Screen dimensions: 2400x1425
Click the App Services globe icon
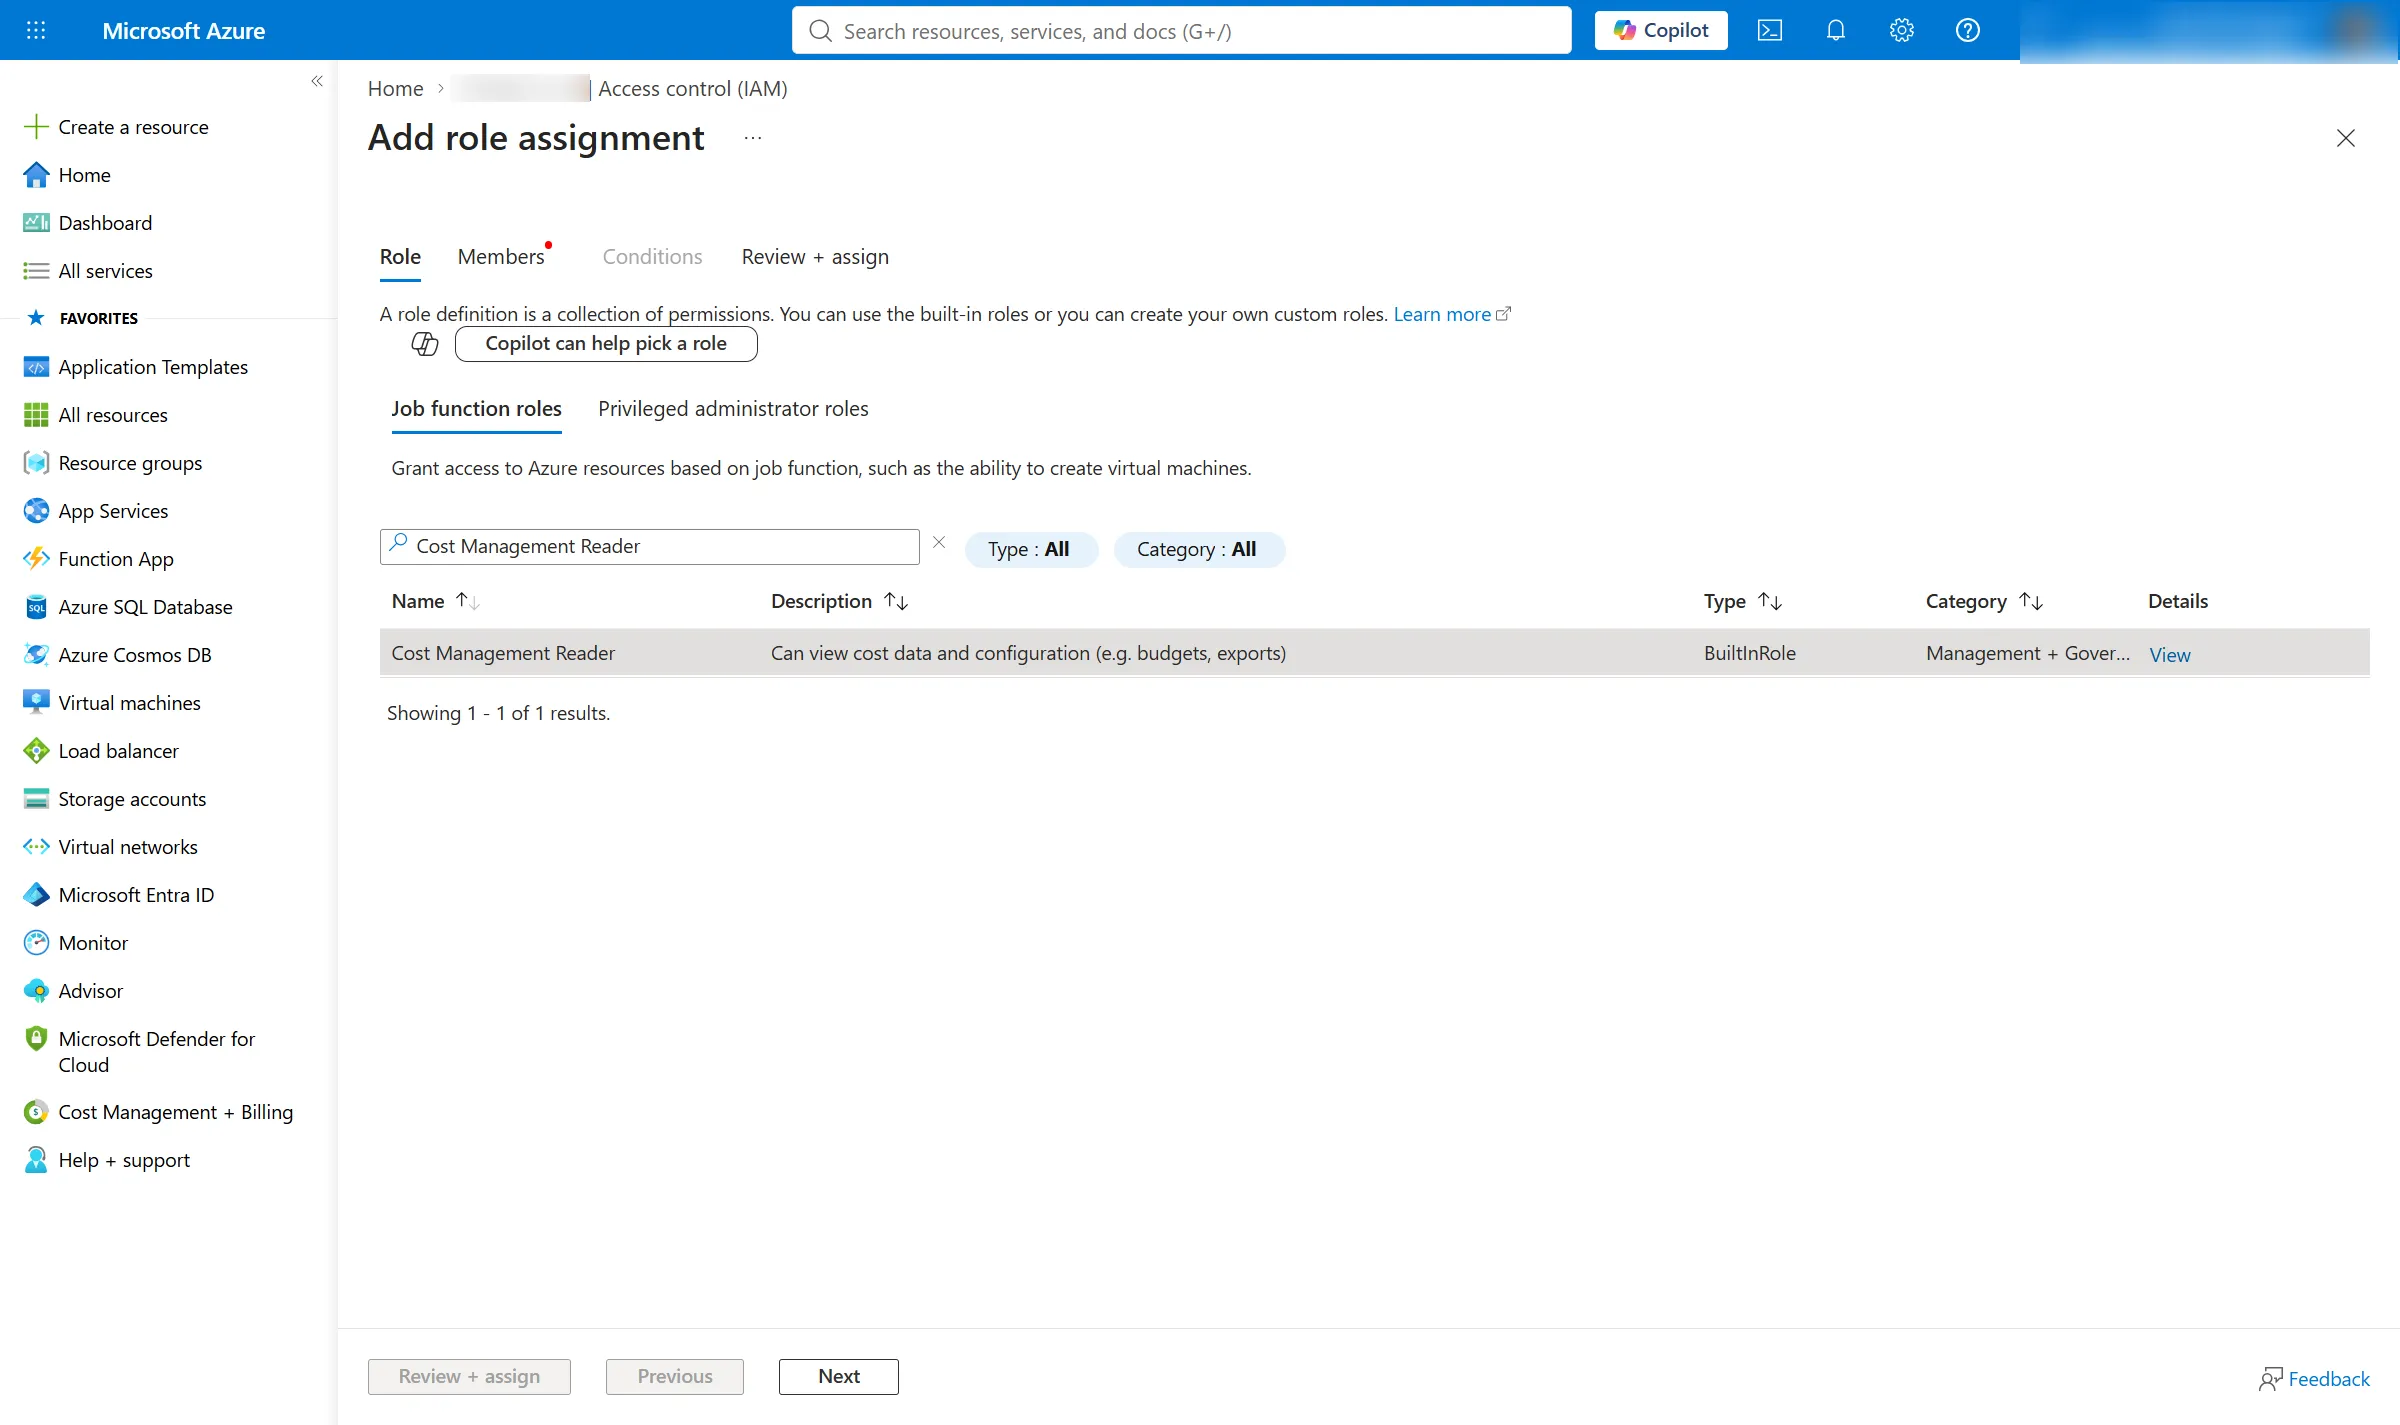click(x=36, y=511)
